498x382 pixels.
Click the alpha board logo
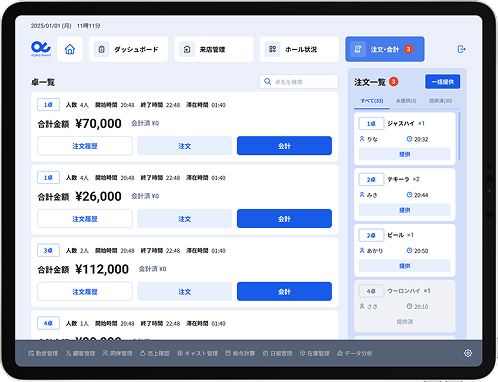tap(41, 49)
